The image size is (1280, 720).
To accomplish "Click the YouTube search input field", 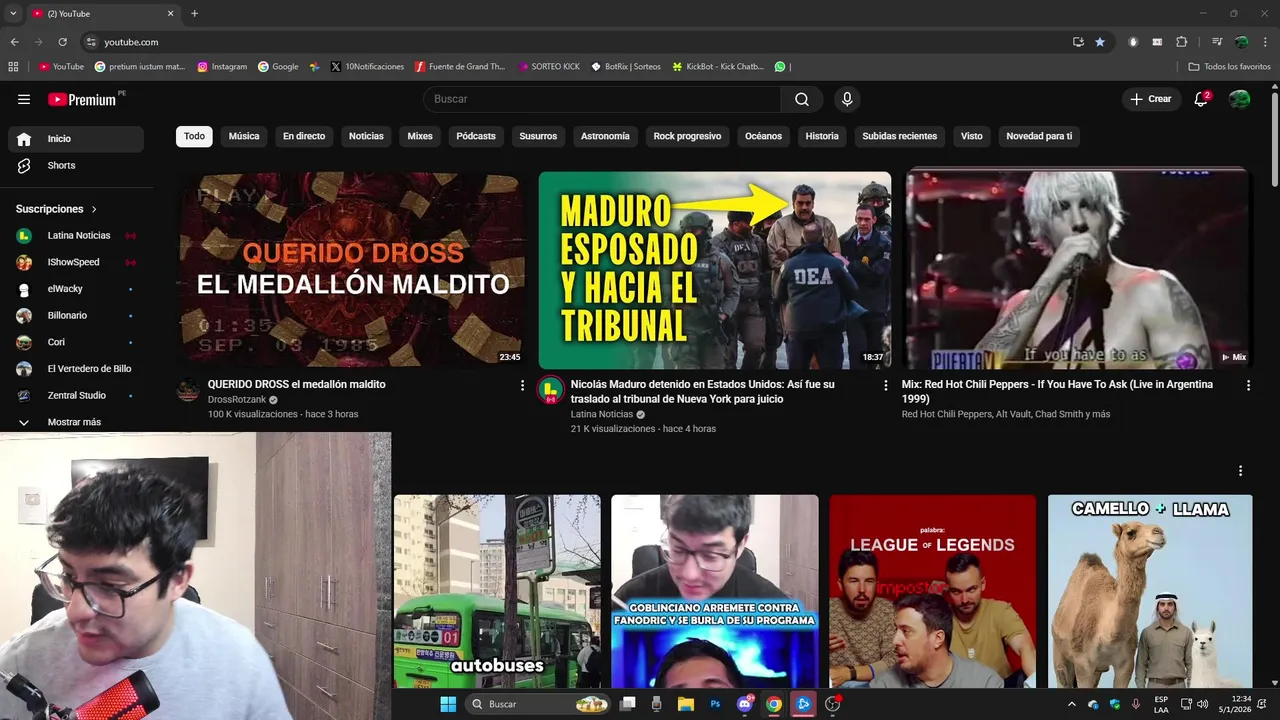I will point(602,99).
